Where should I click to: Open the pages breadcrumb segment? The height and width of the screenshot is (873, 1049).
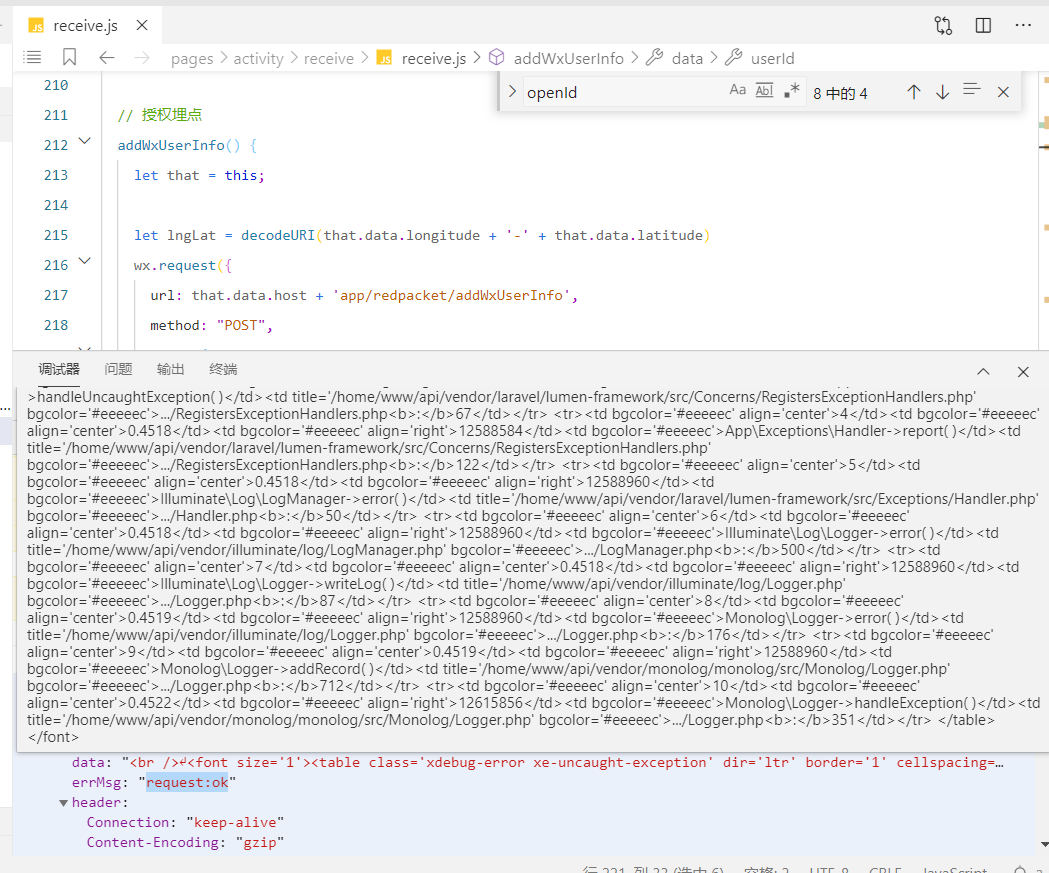click(192, 59)
